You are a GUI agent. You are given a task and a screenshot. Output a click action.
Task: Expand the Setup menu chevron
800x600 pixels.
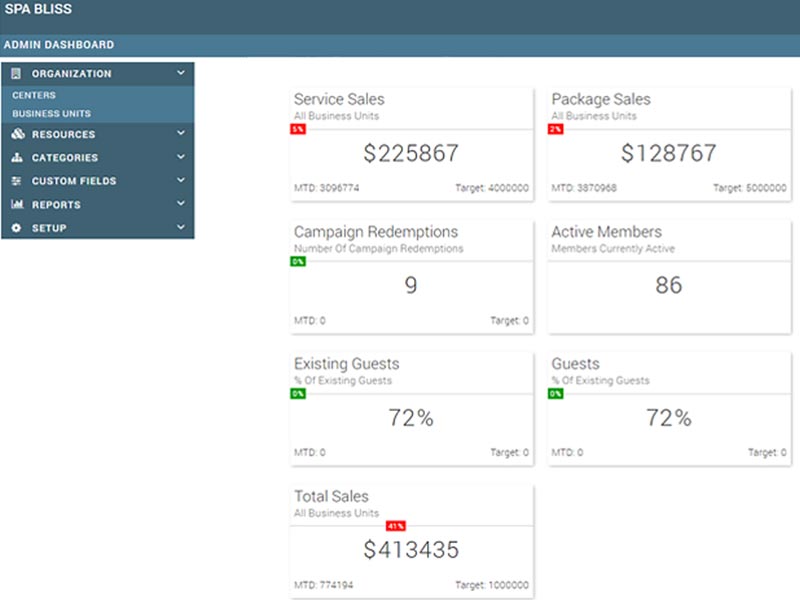[x=181, y=228]
